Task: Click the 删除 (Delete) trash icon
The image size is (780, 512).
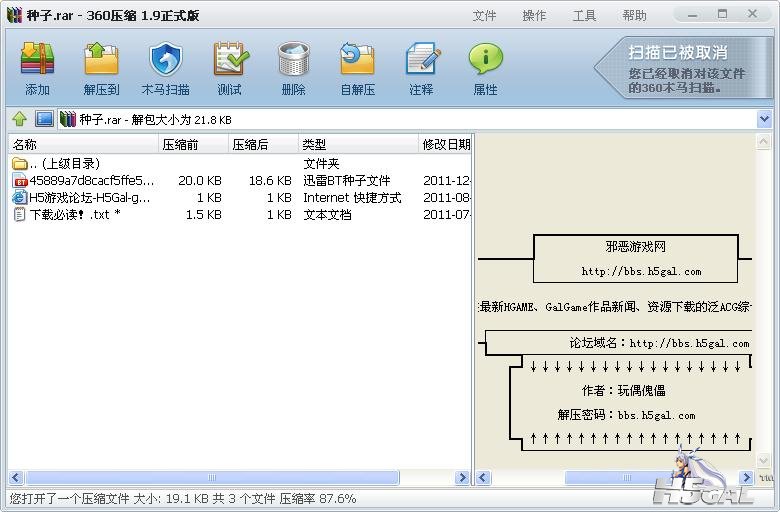Action: coord(293,67)
